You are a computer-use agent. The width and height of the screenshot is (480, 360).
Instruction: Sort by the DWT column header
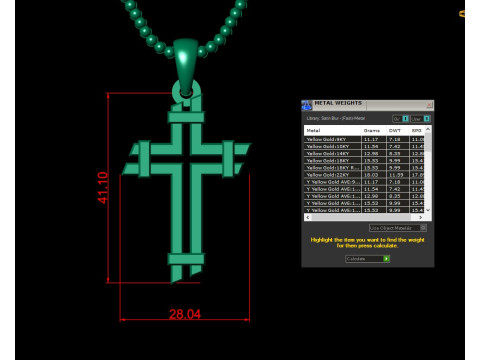(x=397, y=130)
